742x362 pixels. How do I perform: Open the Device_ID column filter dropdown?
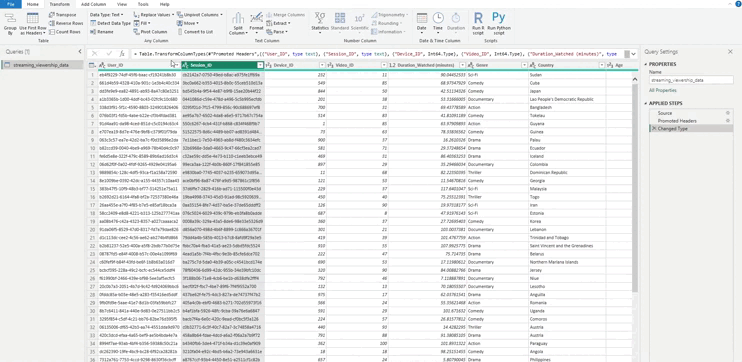point(322,65)
